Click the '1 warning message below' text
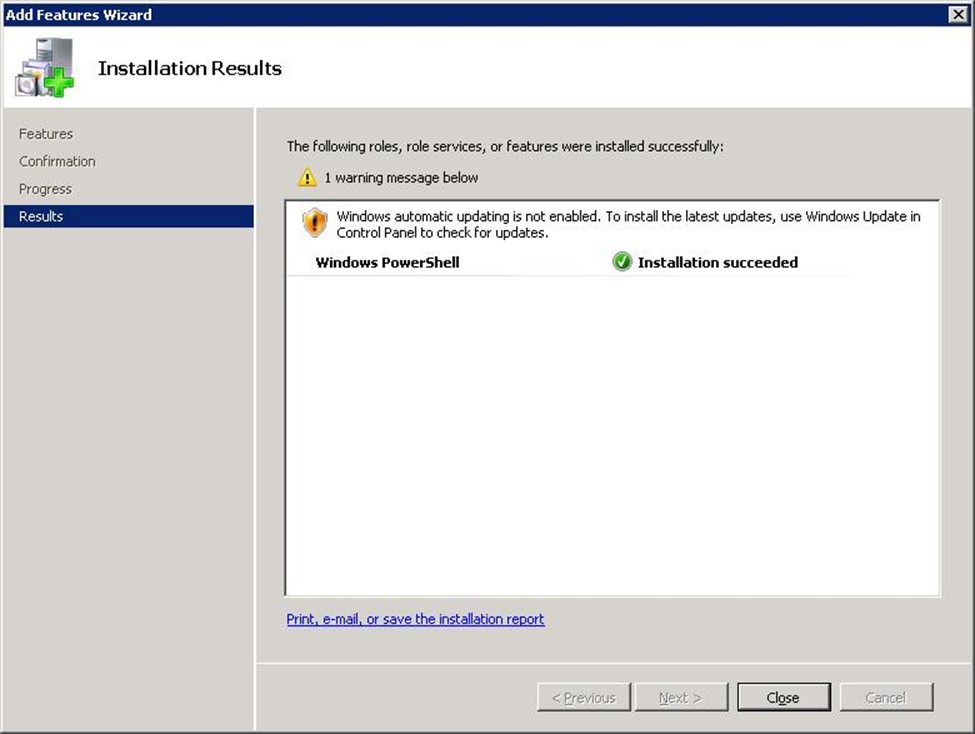The image size is (975, 734). (x=401, y=178)
